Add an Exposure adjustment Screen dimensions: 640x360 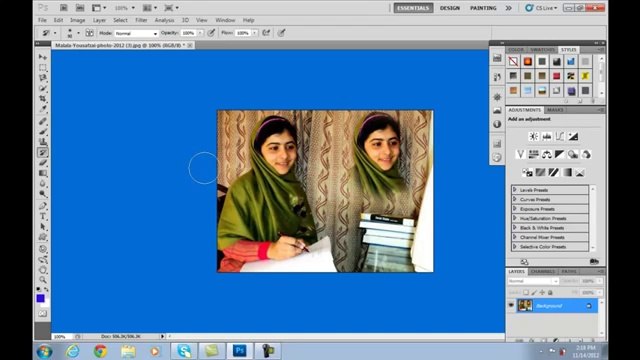coord(573,136)
